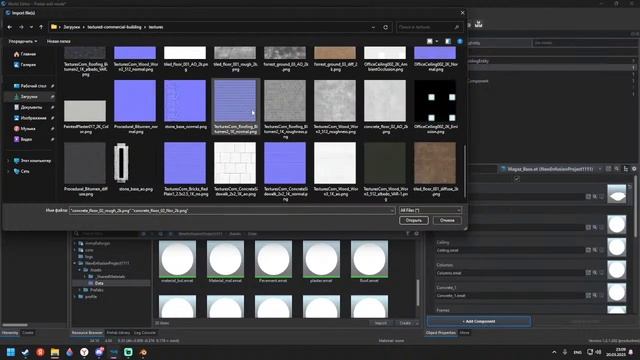This screenshot has height=360, width=640.
Task: Open File Explorer from the taskbar
Action: coord(55,352)
